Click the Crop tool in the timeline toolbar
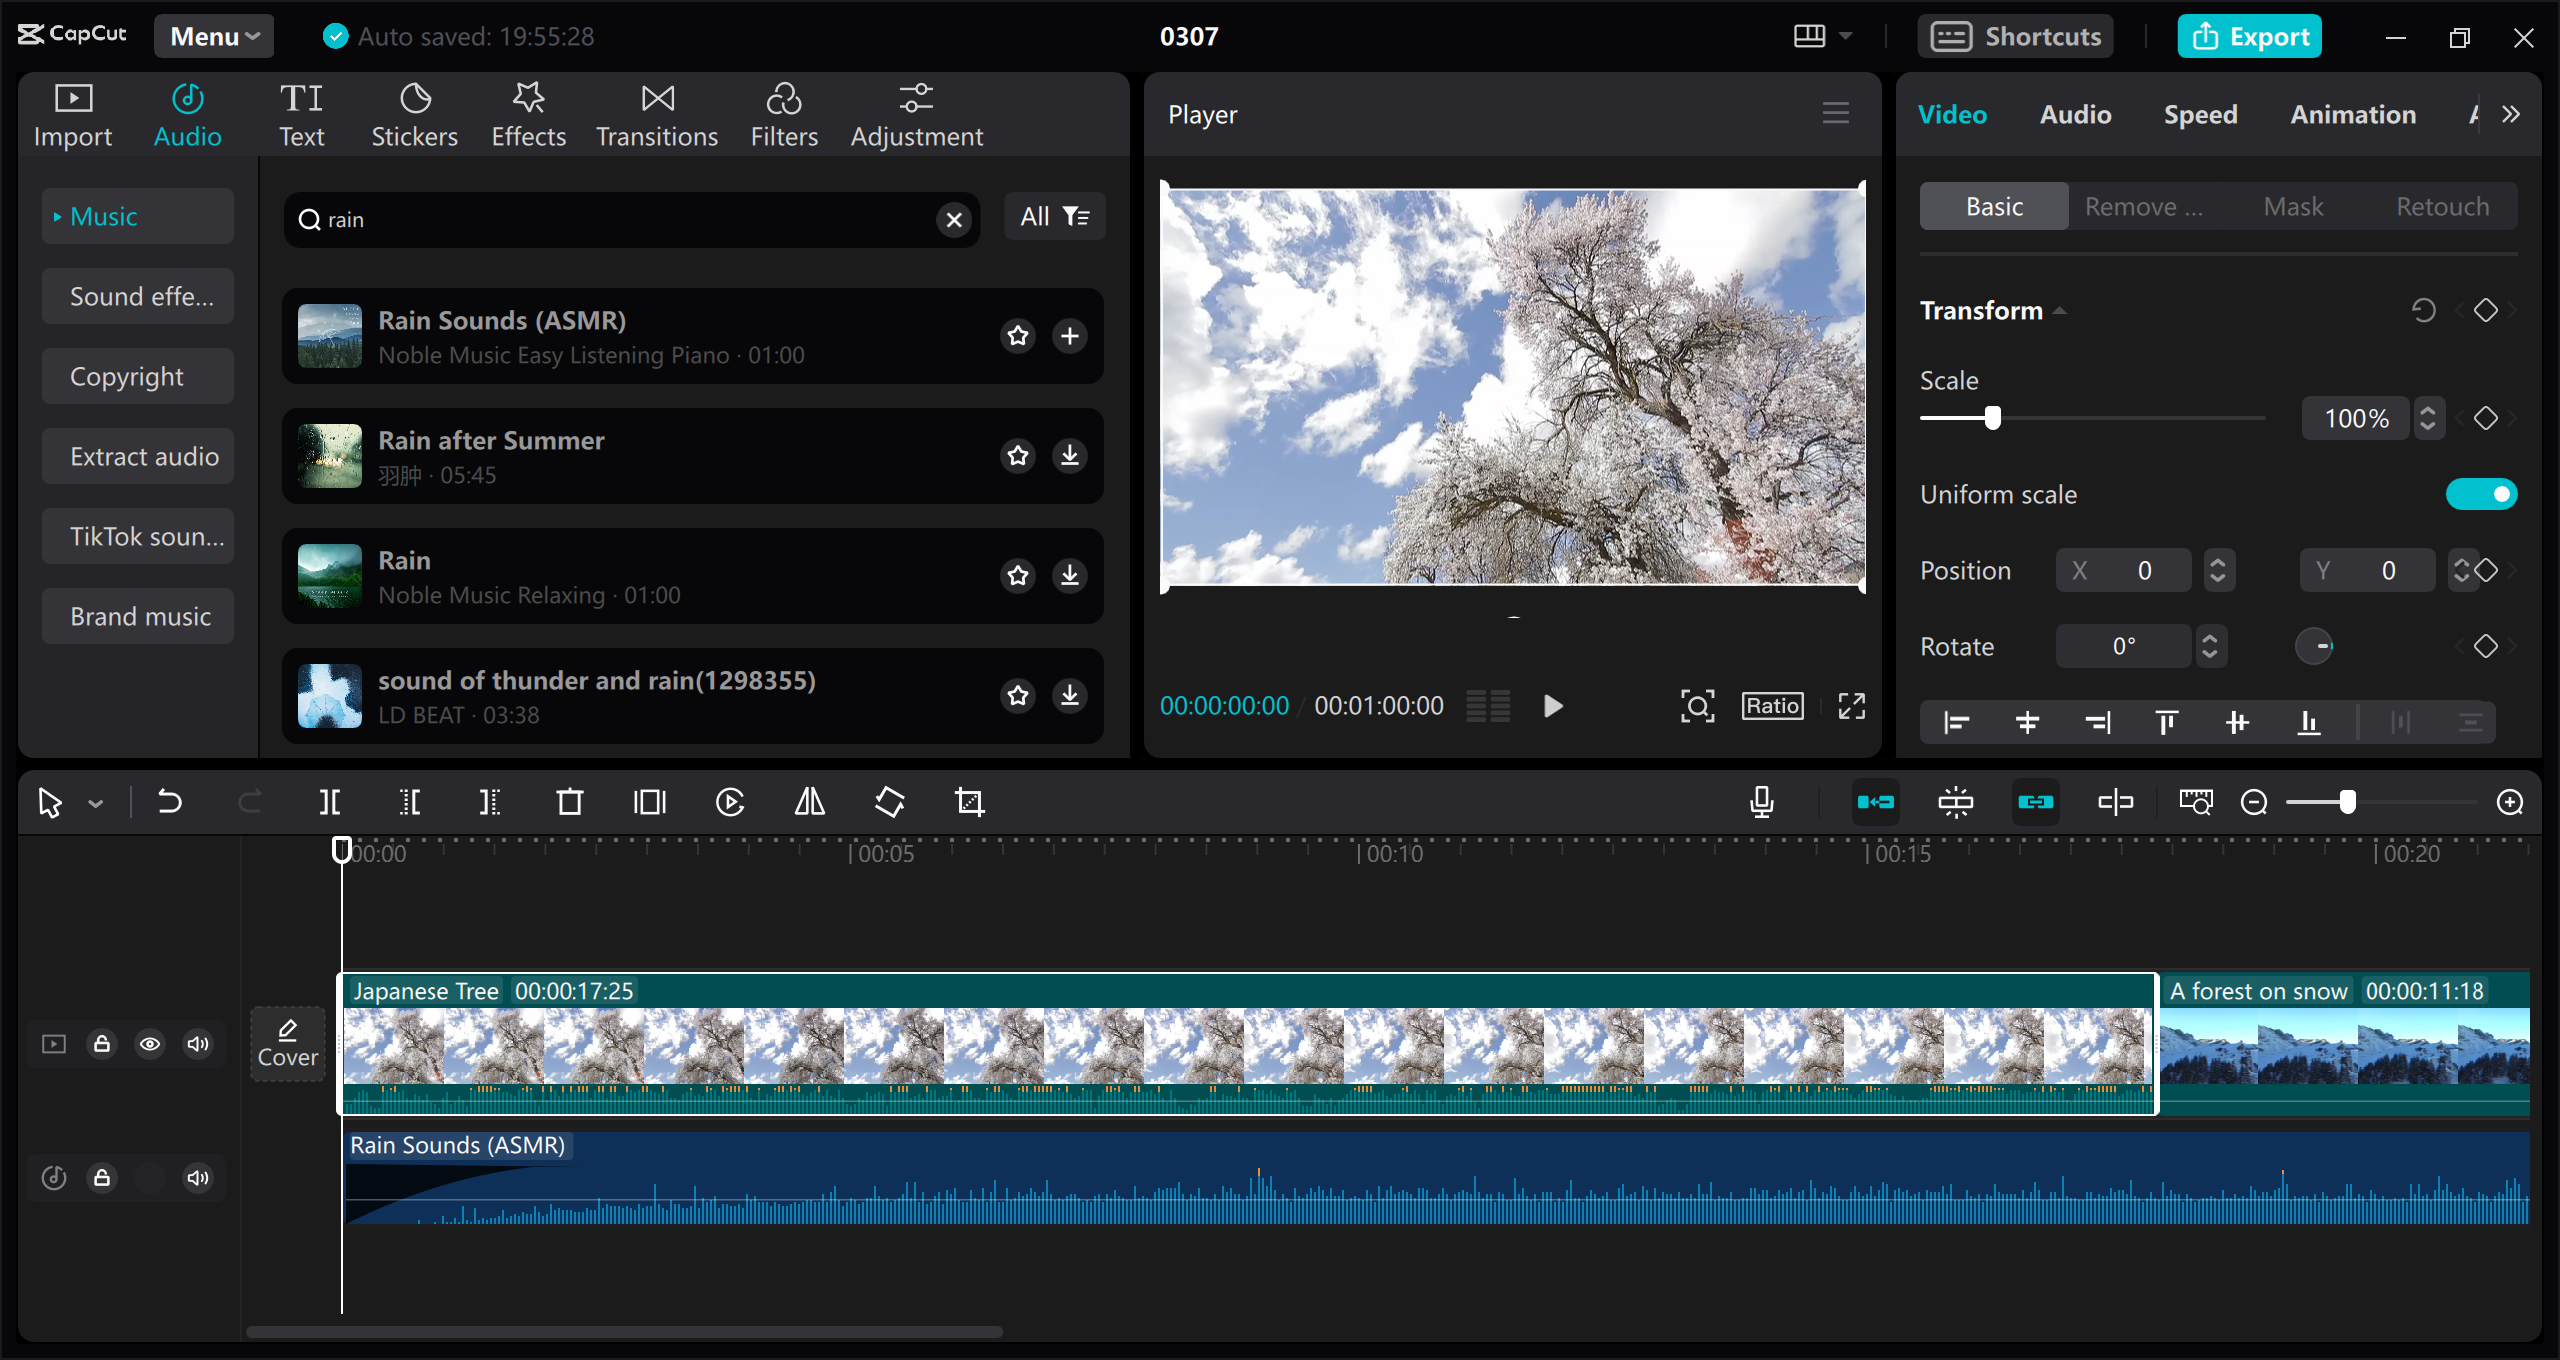This screenshot has width=2560, height=1360. pos(970,801)
